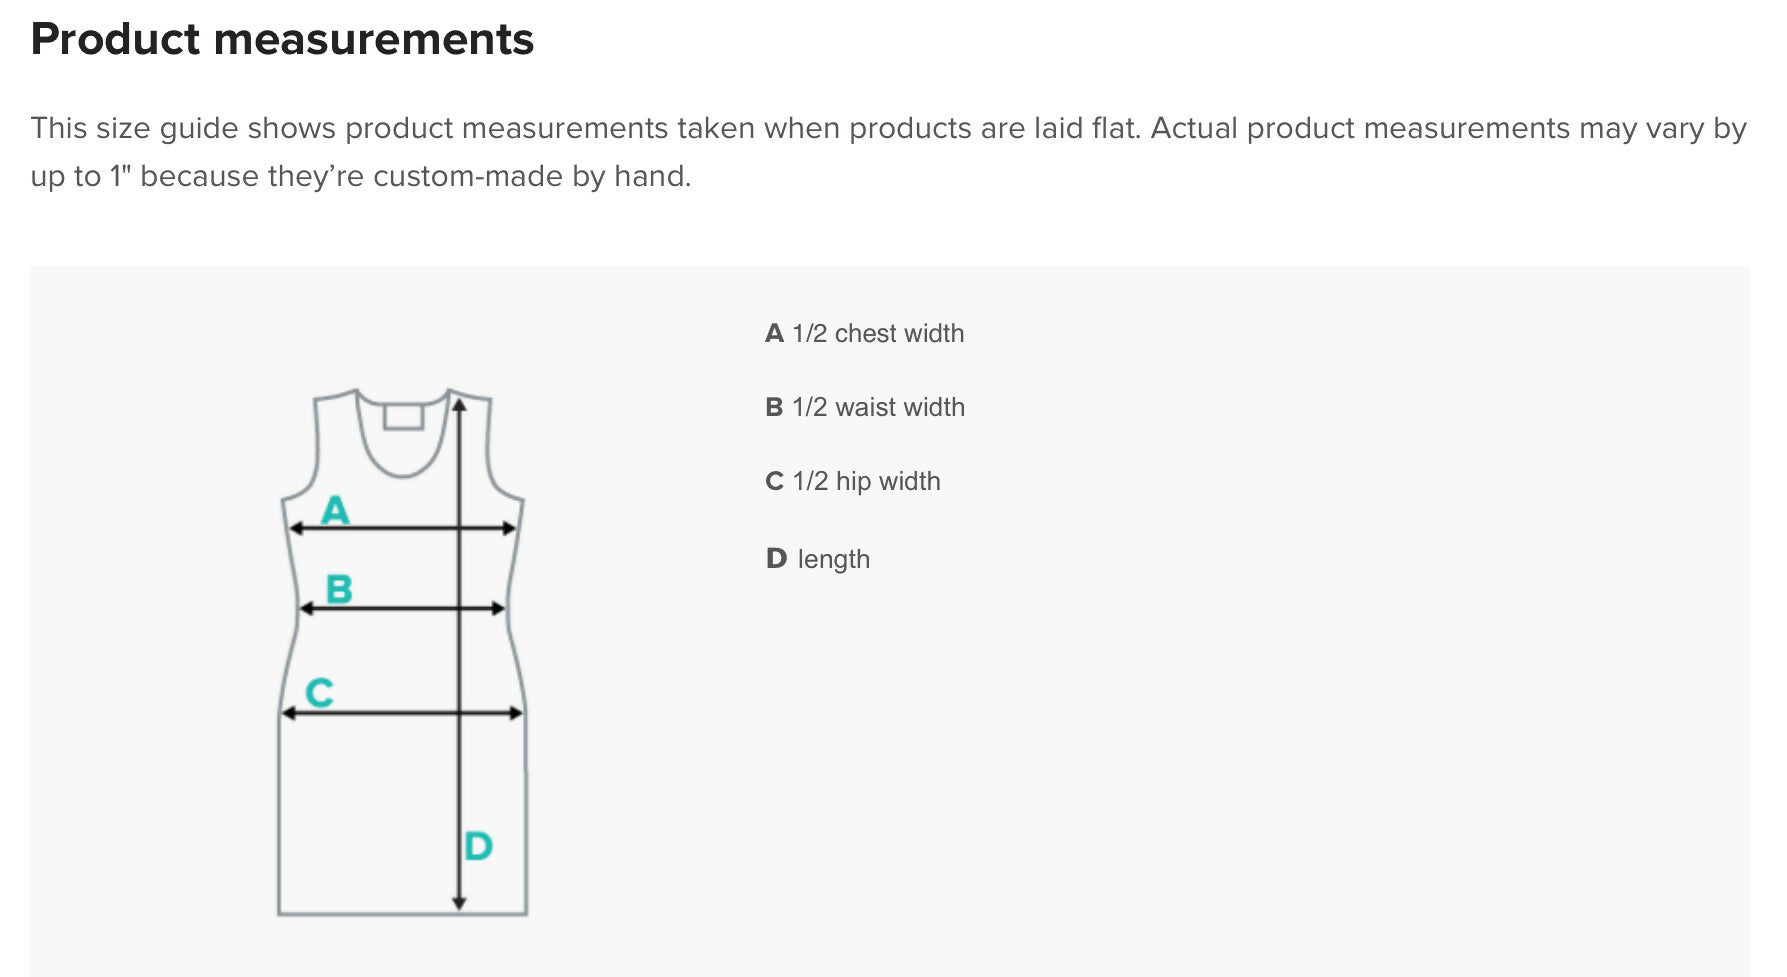Select the "D length" legend entry
Image resolution: width=1787 pixels, height=977 pixels.
[x=817, y=559]
